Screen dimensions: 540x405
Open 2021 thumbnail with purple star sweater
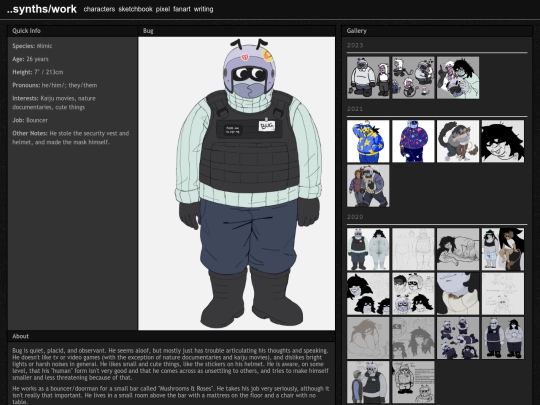[x=413, y=141]
